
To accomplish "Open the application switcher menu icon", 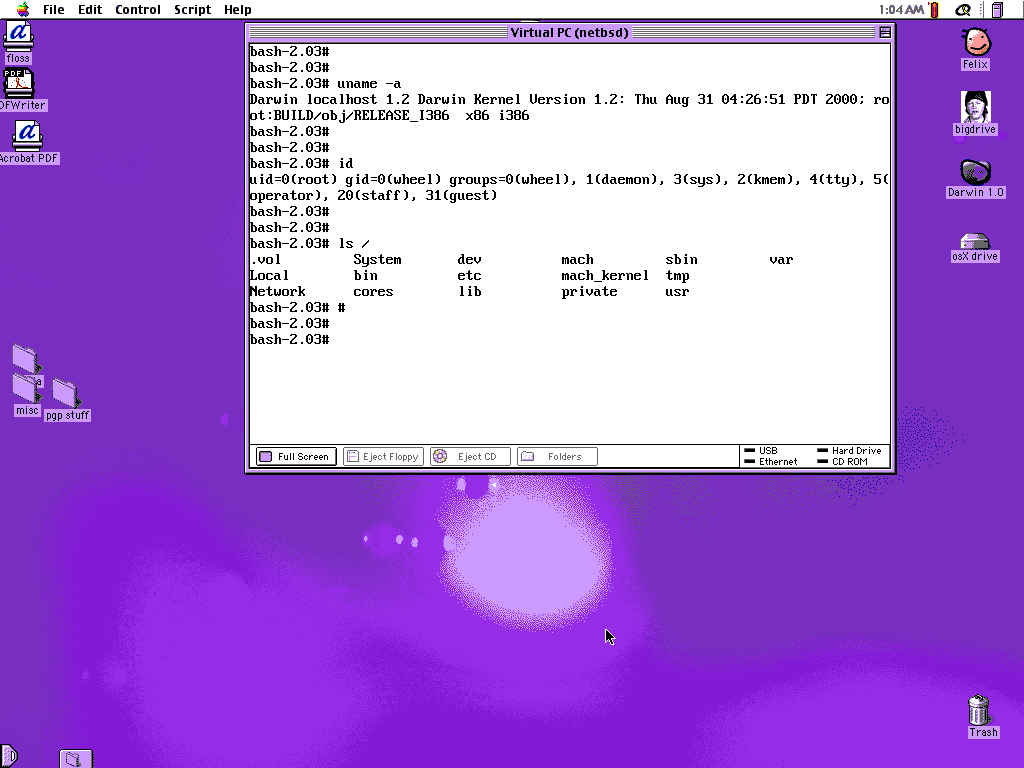I will point(997,9).
